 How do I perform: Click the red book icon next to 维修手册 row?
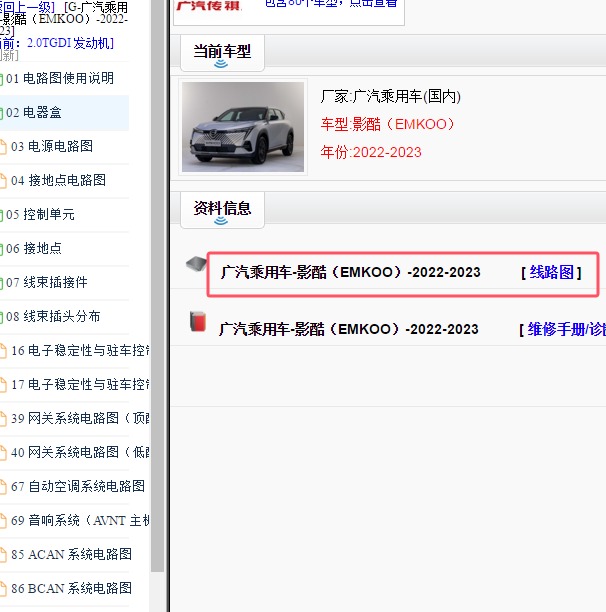(x=198, y=322)
